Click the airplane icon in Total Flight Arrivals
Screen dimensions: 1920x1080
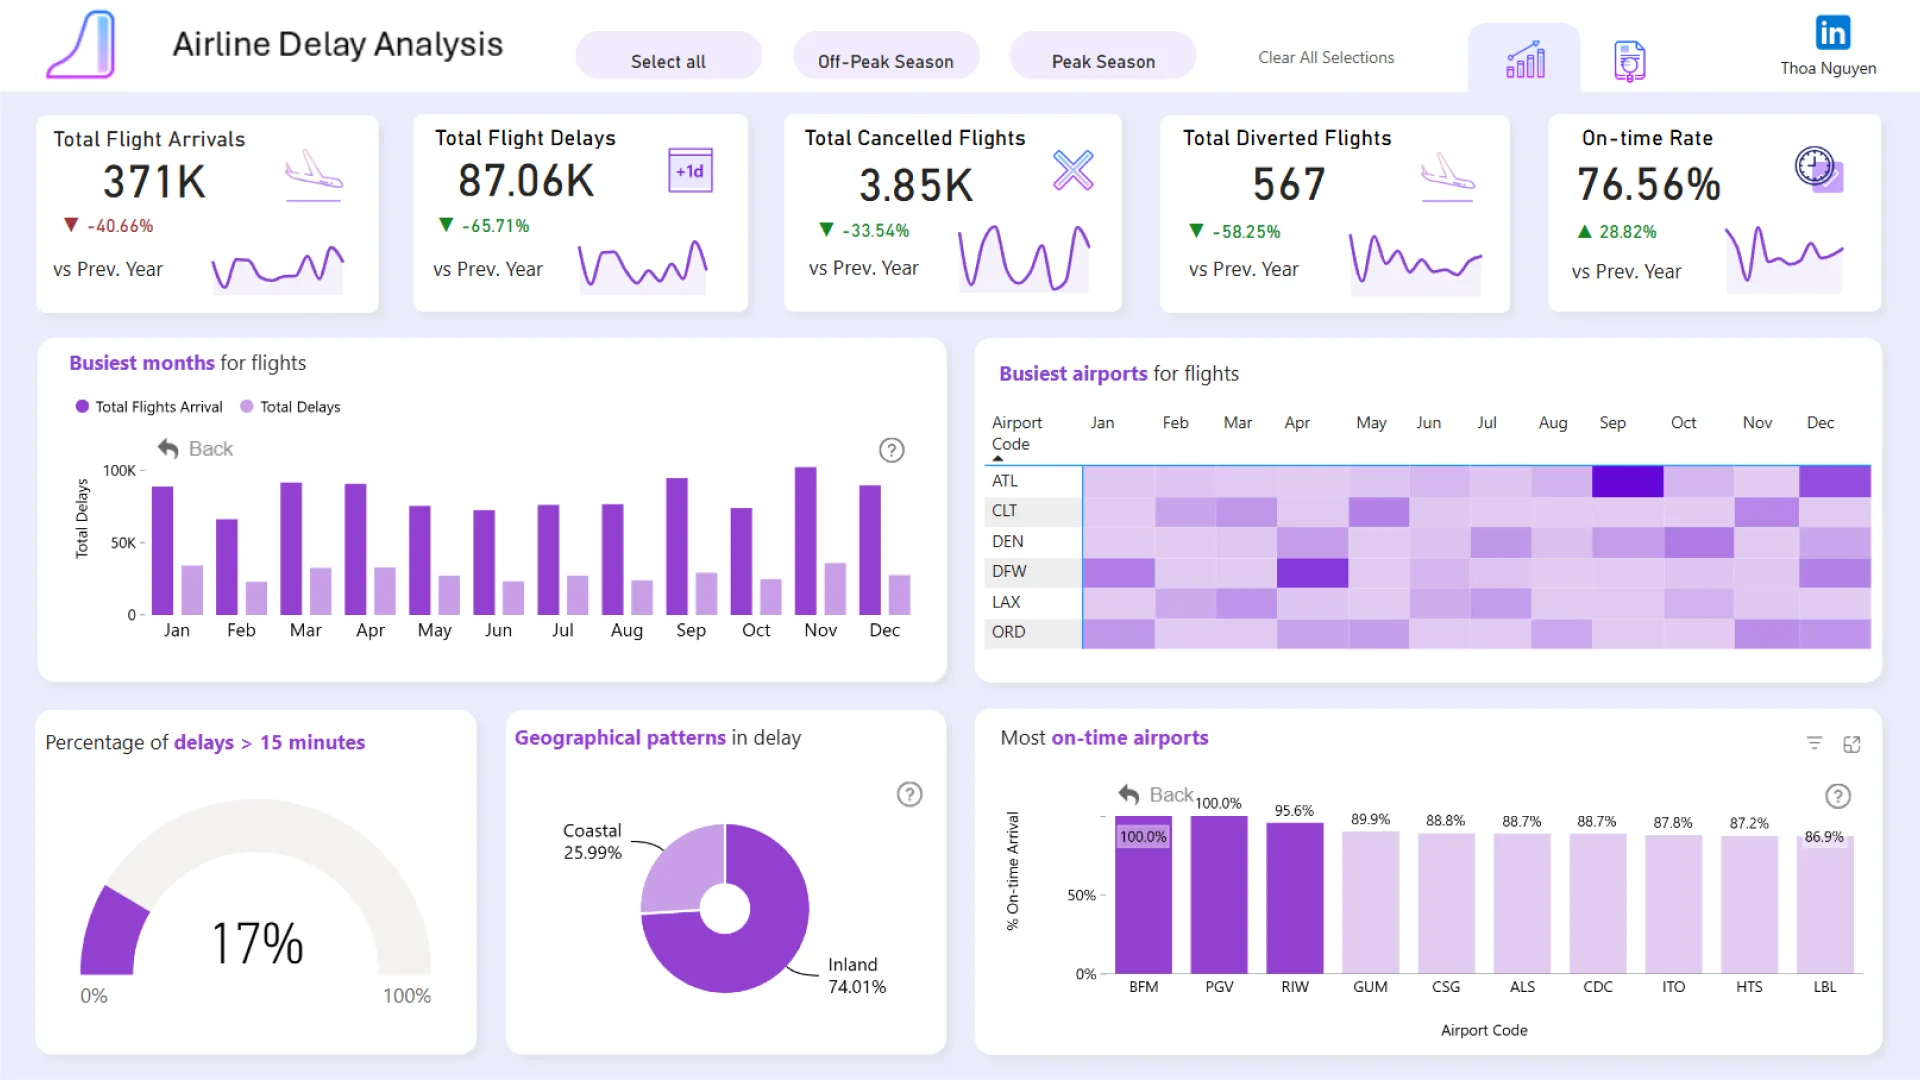314,175
